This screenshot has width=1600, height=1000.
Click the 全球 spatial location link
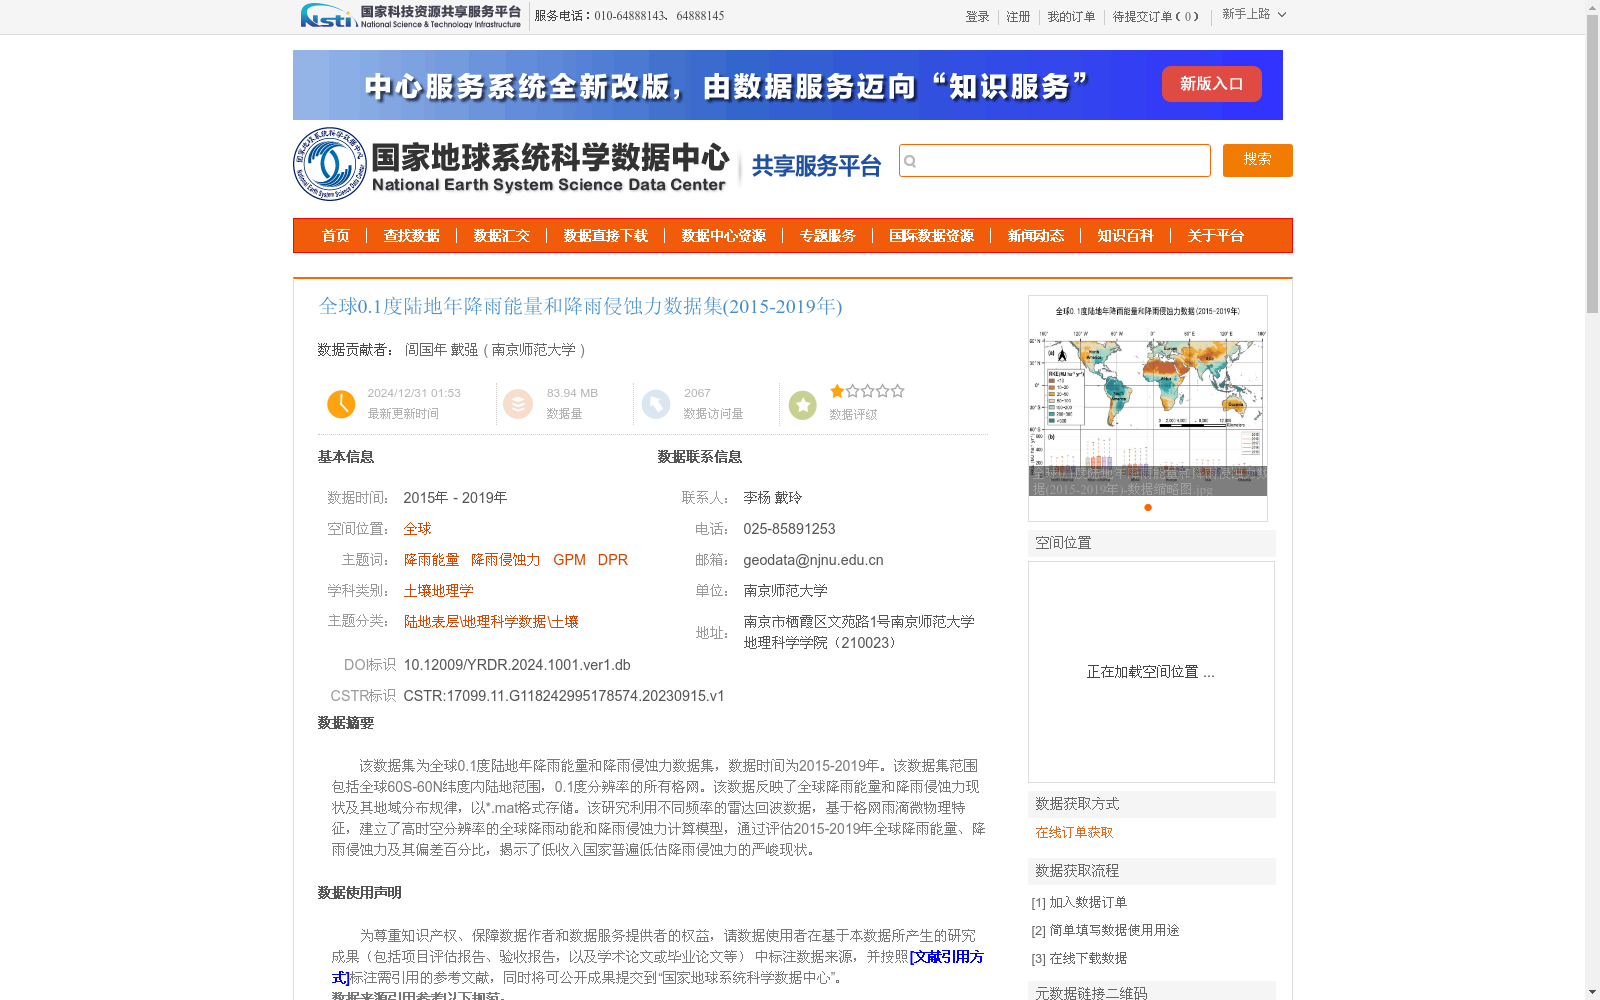point(417,529)
